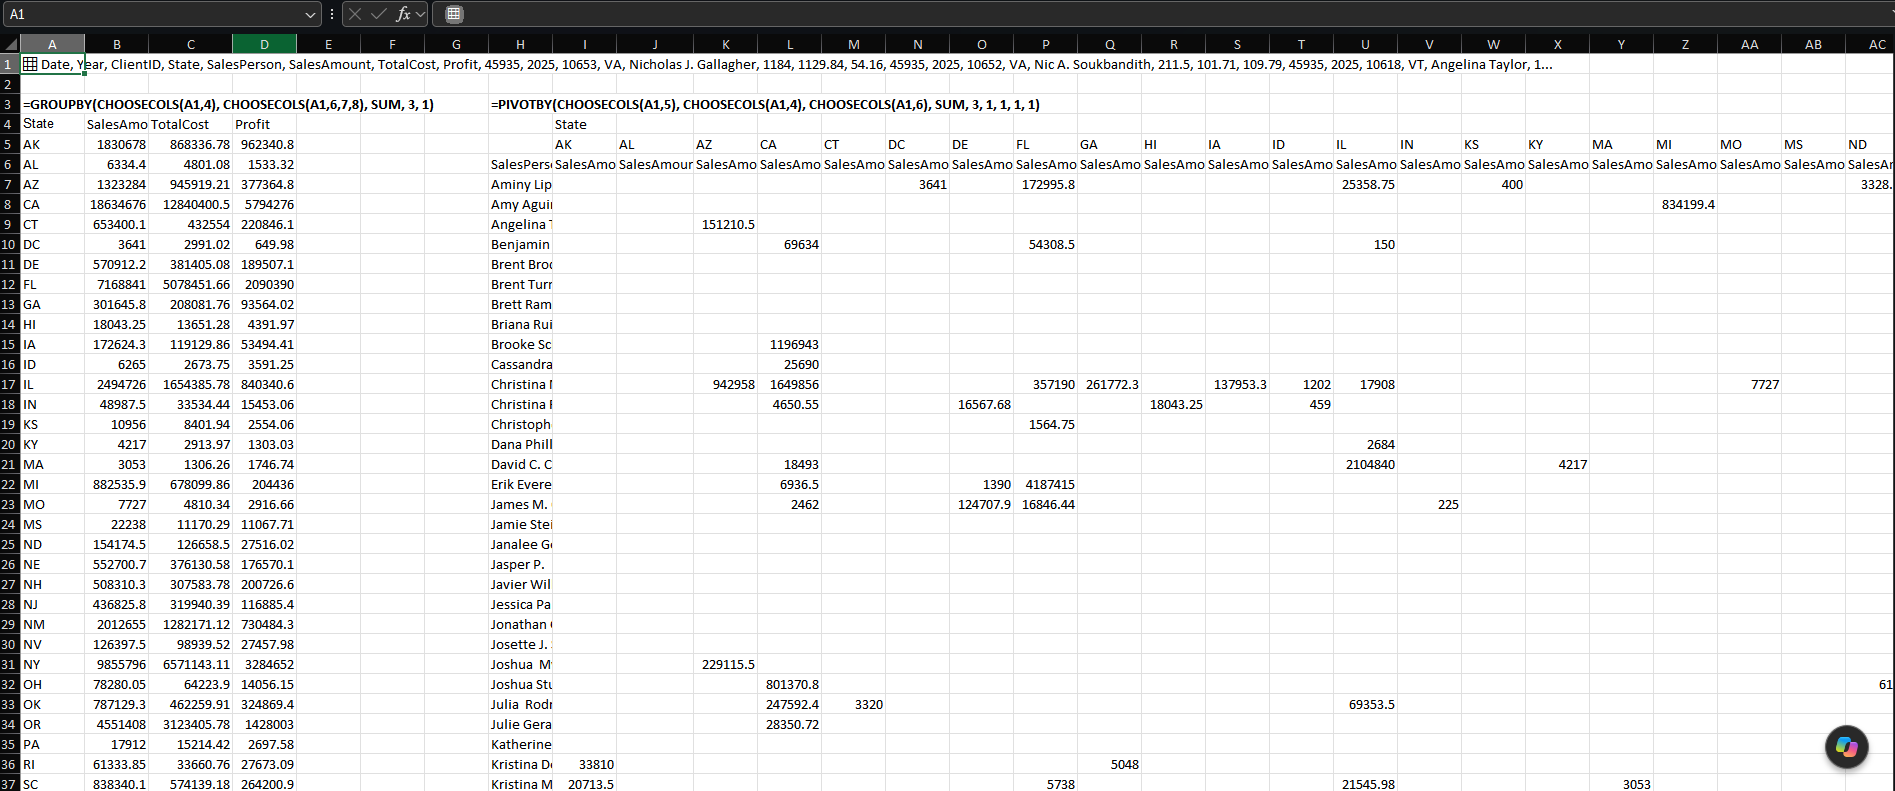Click the Profit header cell in row 4

click(x=264, y=124)
